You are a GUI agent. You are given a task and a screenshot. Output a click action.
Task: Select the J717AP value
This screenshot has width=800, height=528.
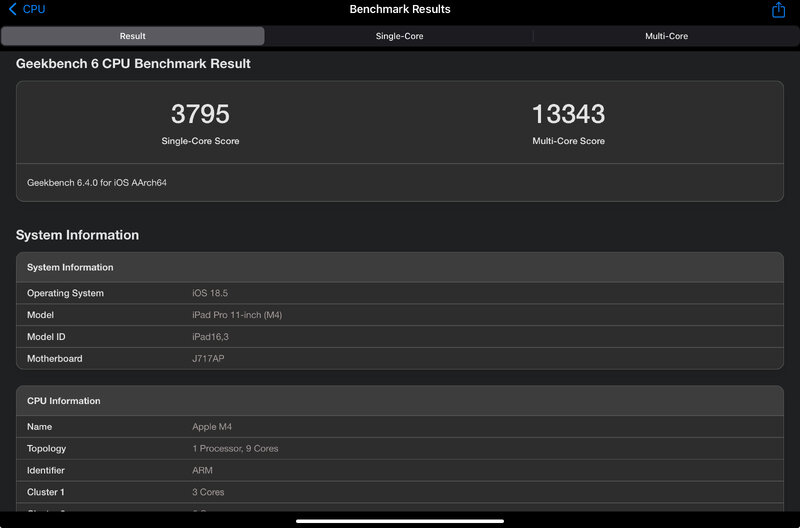208,359
